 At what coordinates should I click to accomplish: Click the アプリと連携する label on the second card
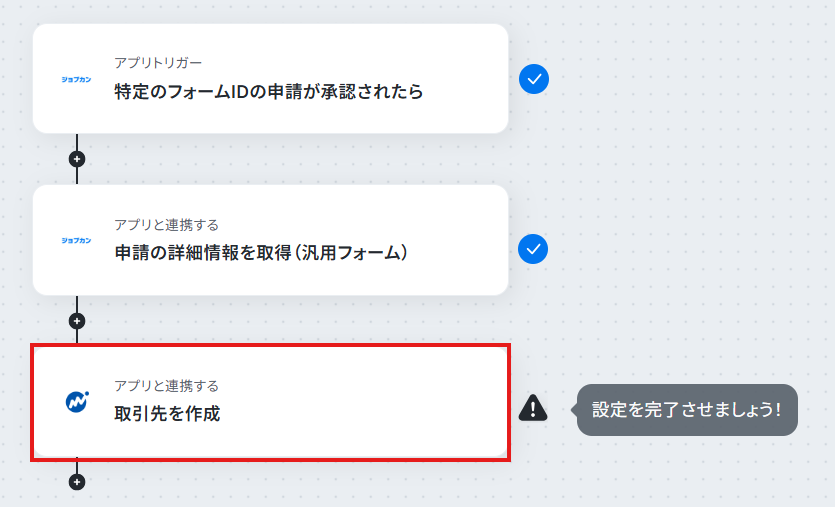166,225
